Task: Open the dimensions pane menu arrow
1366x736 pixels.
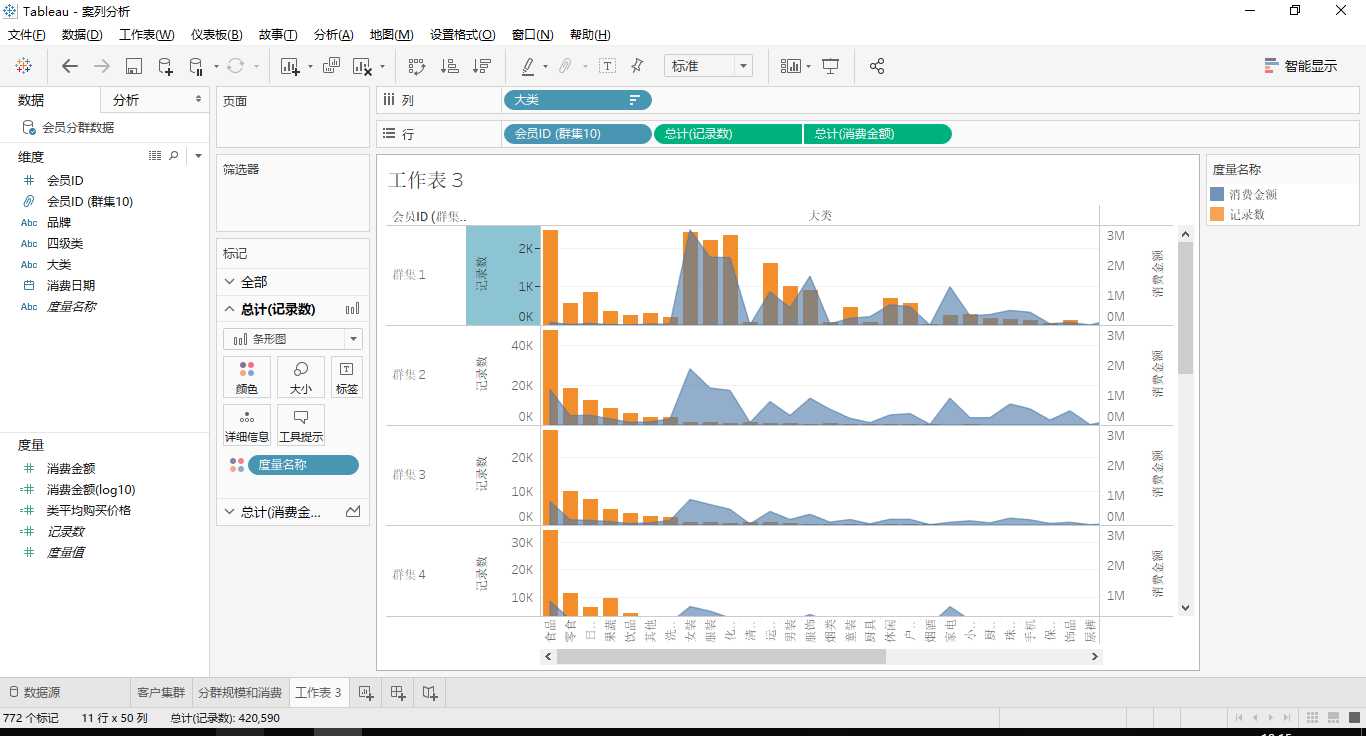Action: (x=198, y=156)
